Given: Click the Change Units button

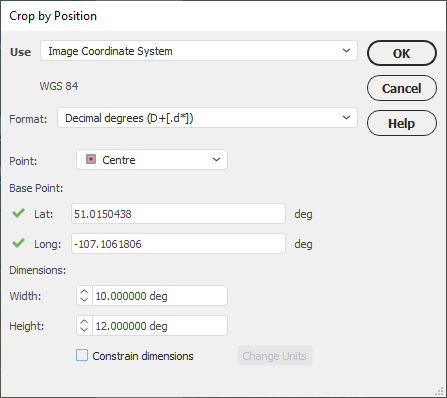Looking at the screenshot, I should point(275,356).
